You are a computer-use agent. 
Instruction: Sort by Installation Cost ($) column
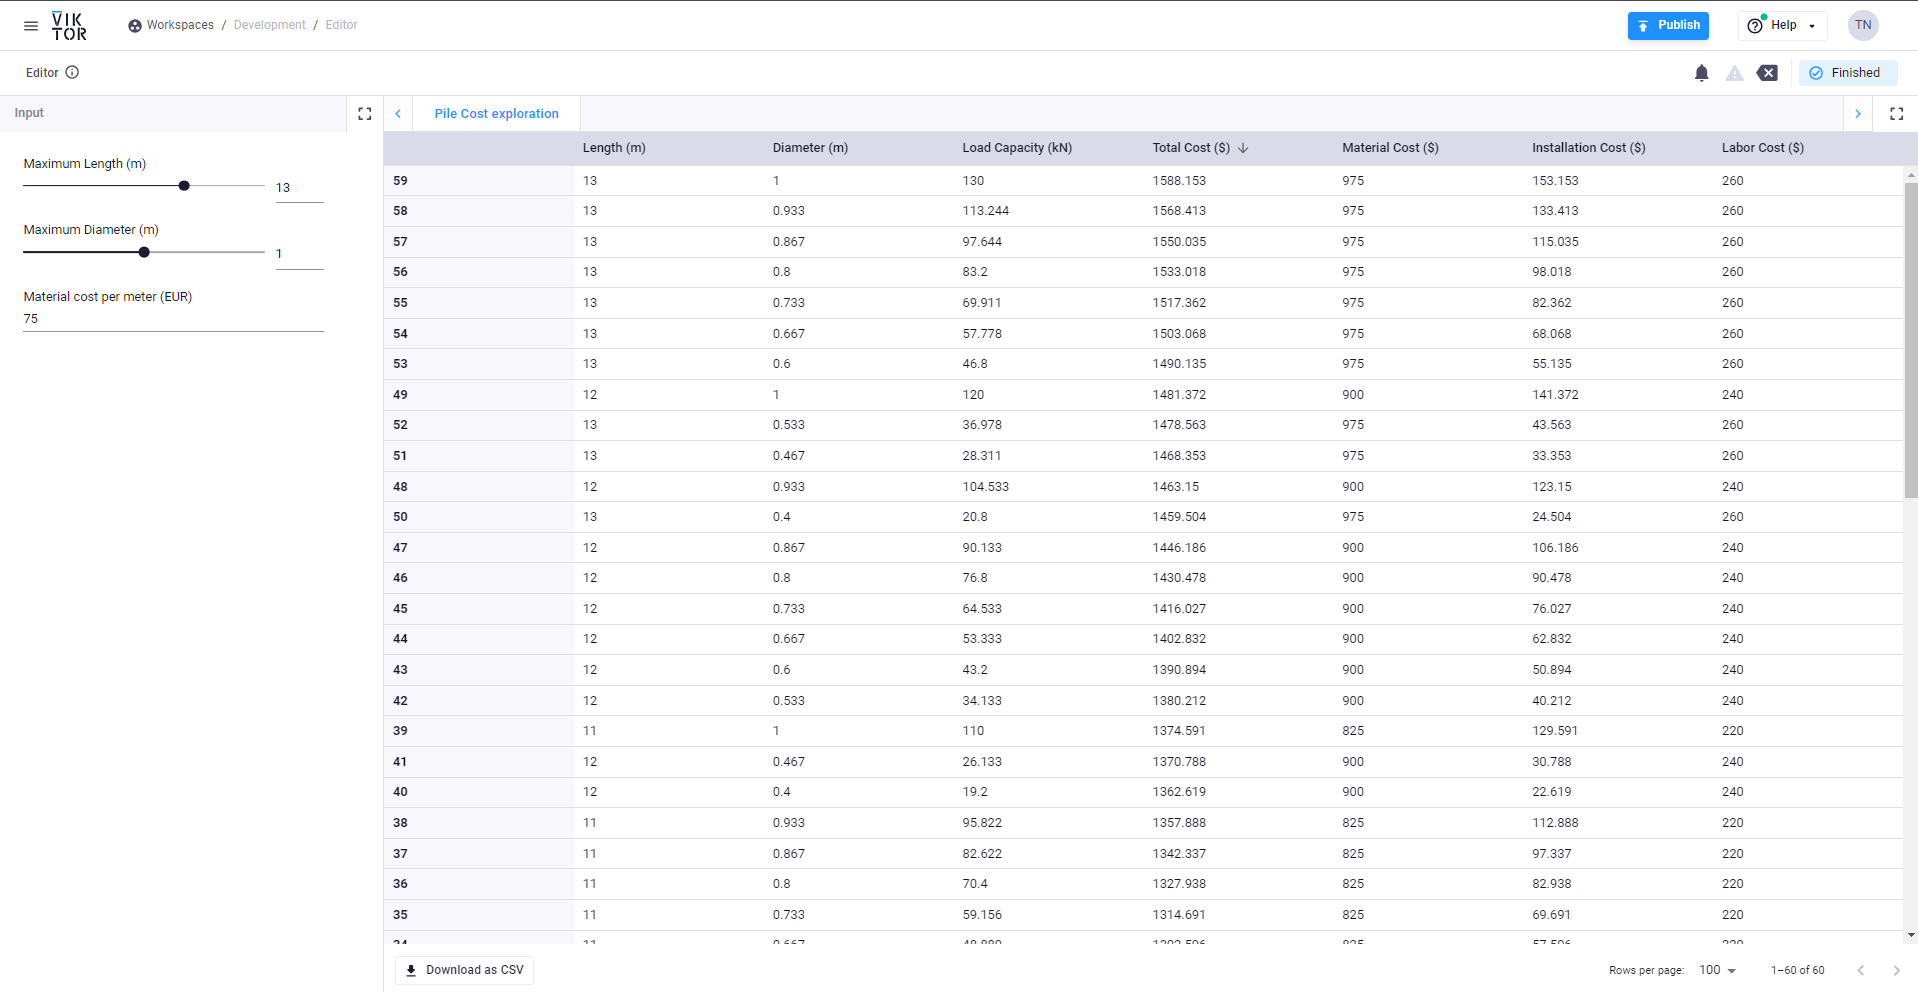coord(1588,148)
